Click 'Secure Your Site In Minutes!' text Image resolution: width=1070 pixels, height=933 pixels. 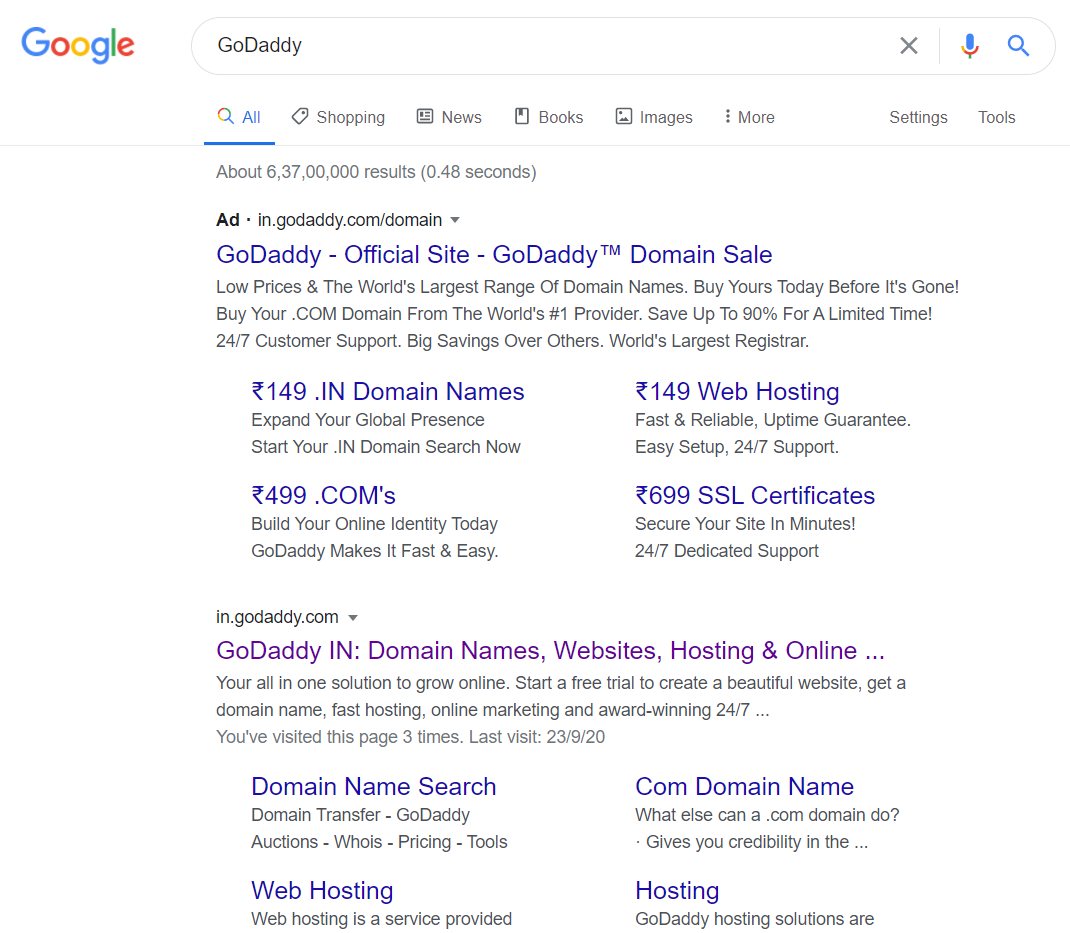(745, 524)
